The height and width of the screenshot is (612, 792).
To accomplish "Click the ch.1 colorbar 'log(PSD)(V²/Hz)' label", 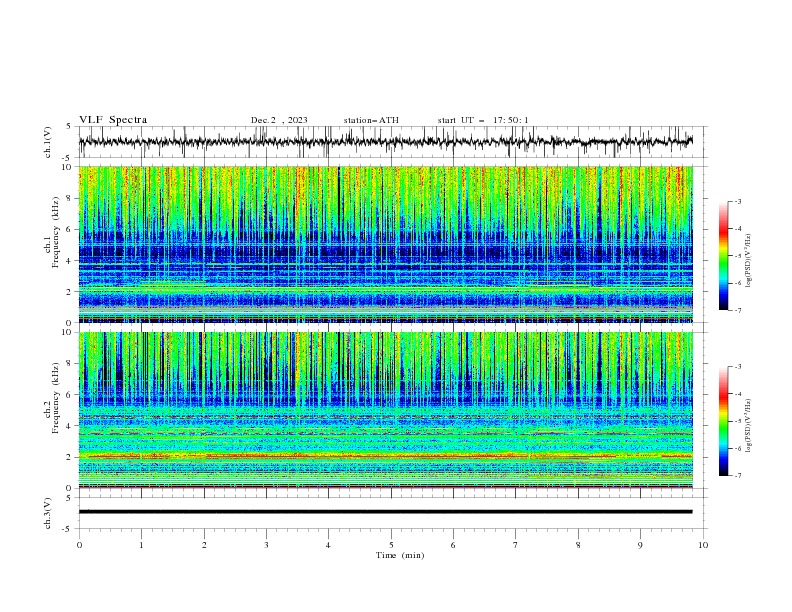I will [x=749, y=261].
